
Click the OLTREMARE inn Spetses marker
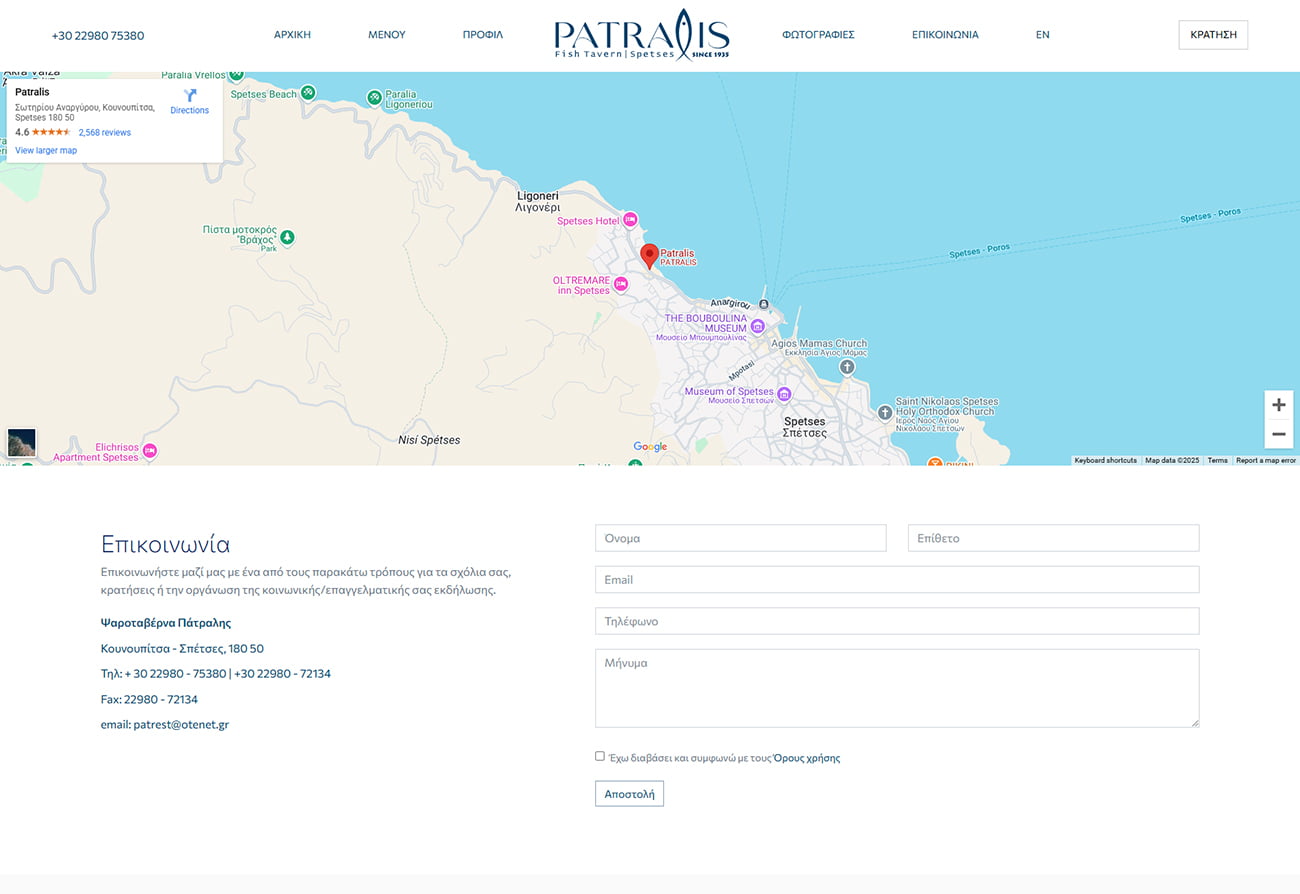pyautogui.click(x=620, y=285)
